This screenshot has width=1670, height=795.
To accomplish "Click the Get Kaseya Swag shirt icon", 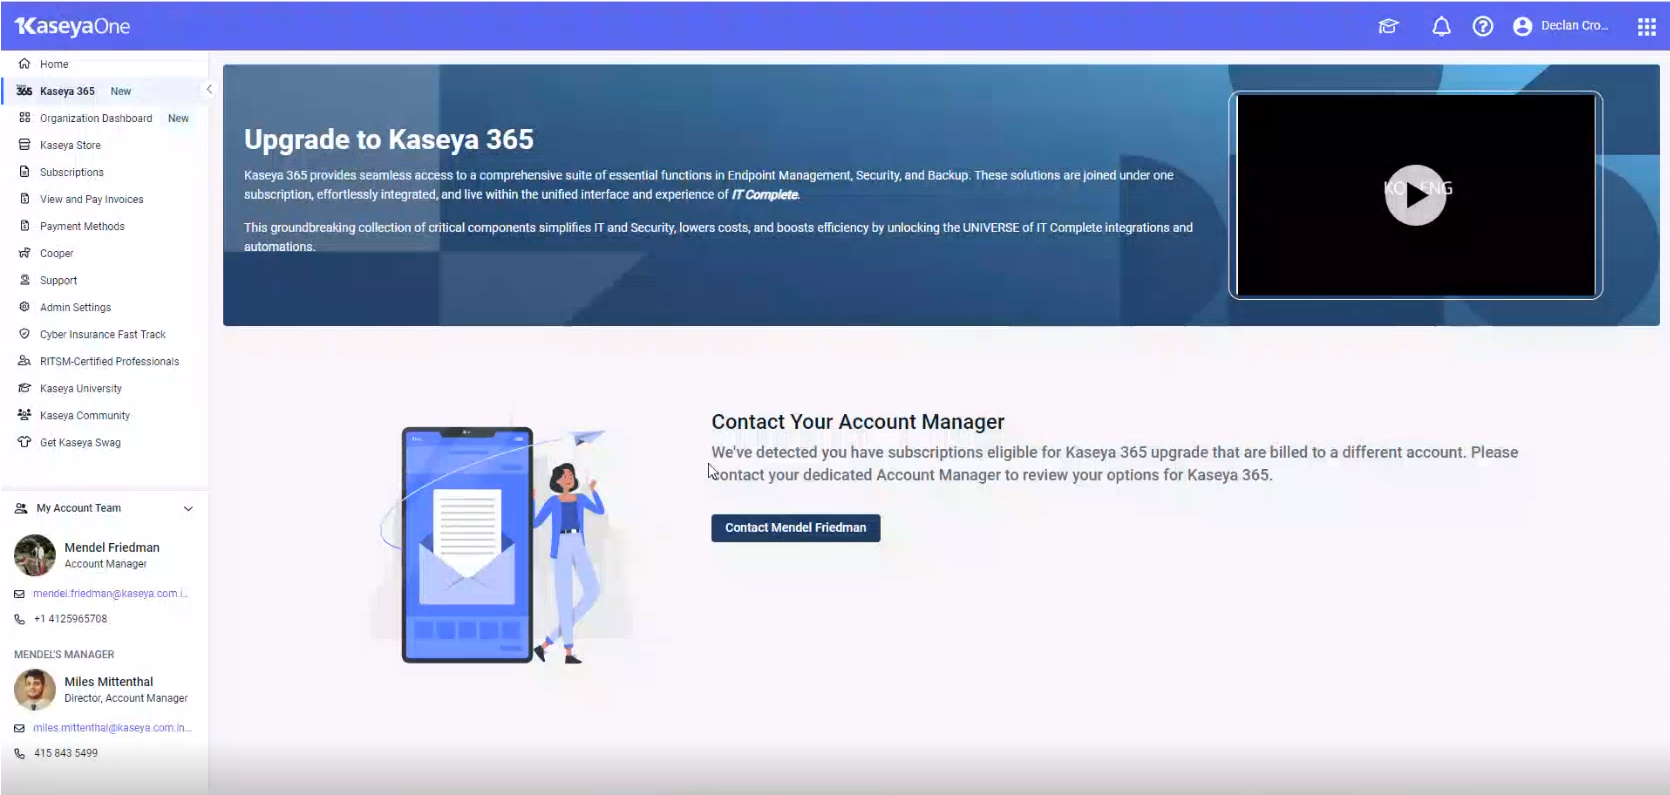I will [24, 442].
